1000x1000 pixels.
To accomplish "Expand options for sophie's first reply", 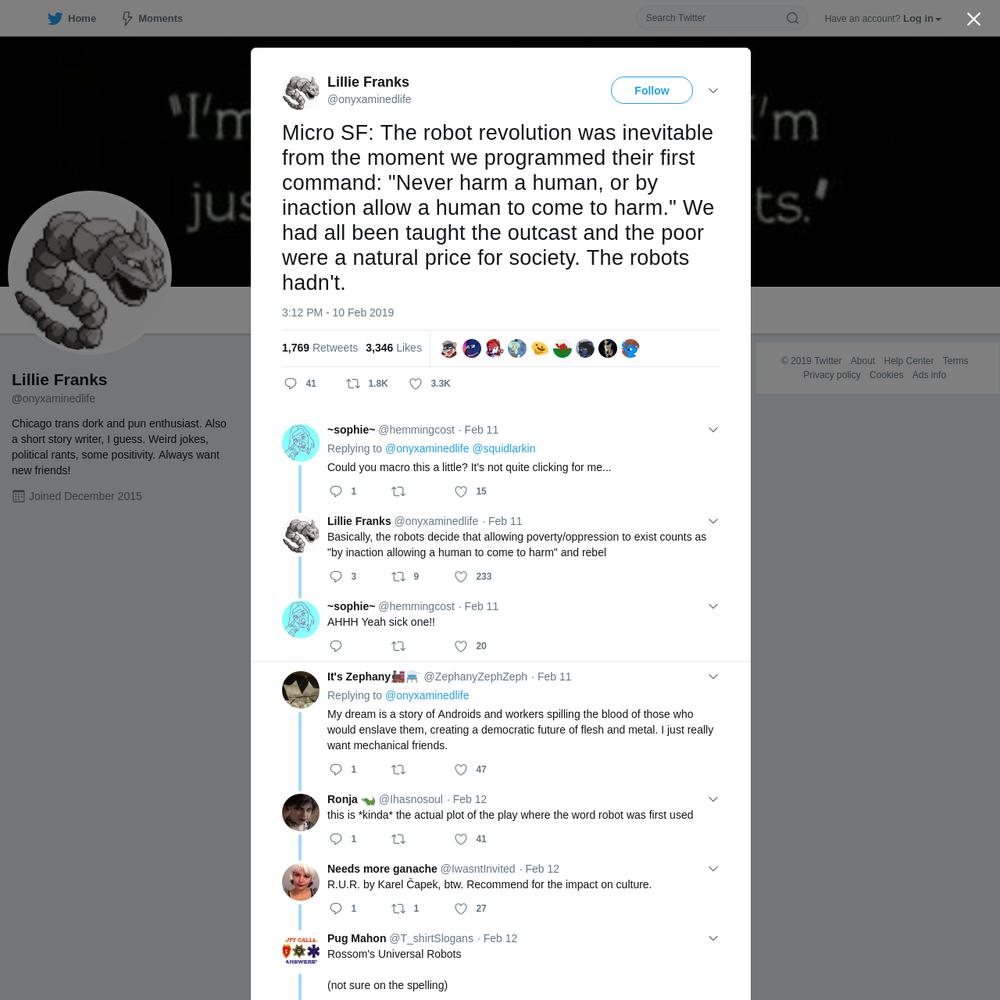I will 713,430.
